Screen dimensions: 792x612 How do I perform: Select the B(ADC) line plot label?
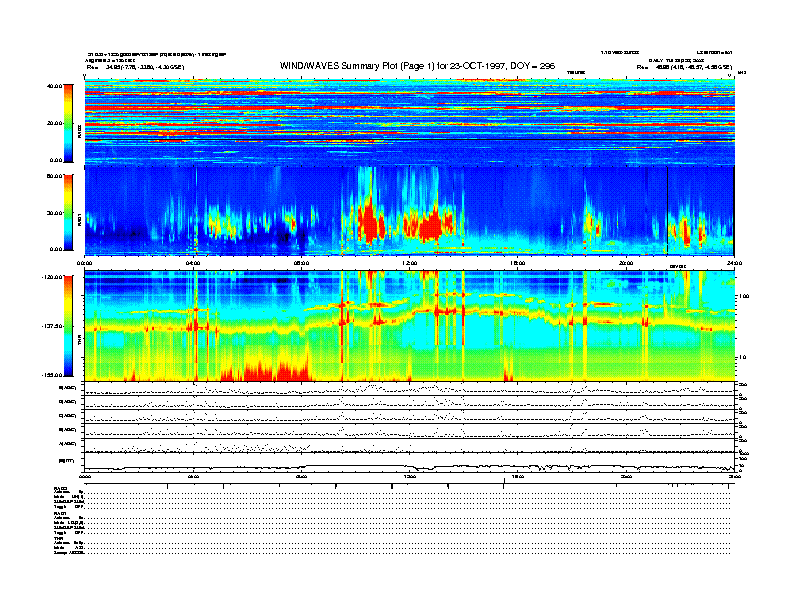coord(68,430)
